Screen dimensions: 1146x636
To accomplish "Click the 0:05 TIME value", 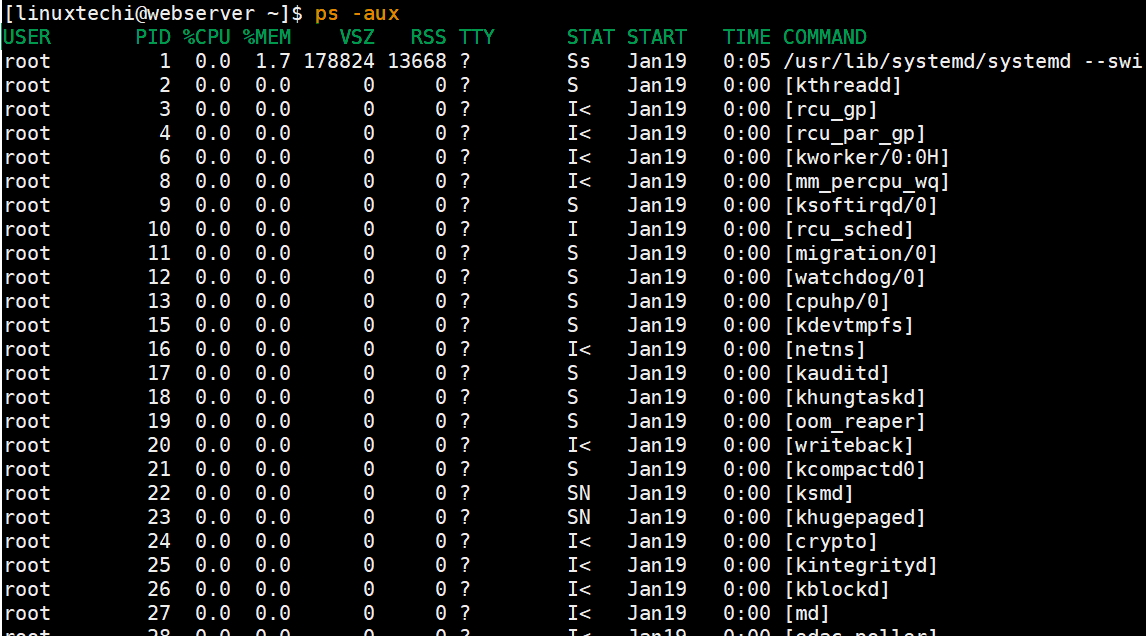I will (746, 61).
